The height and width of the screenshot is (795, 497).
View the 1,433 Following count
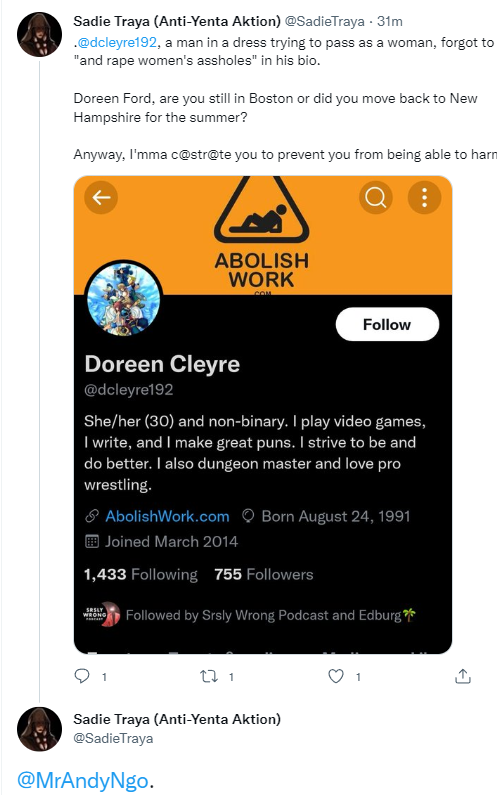point(140,574)
